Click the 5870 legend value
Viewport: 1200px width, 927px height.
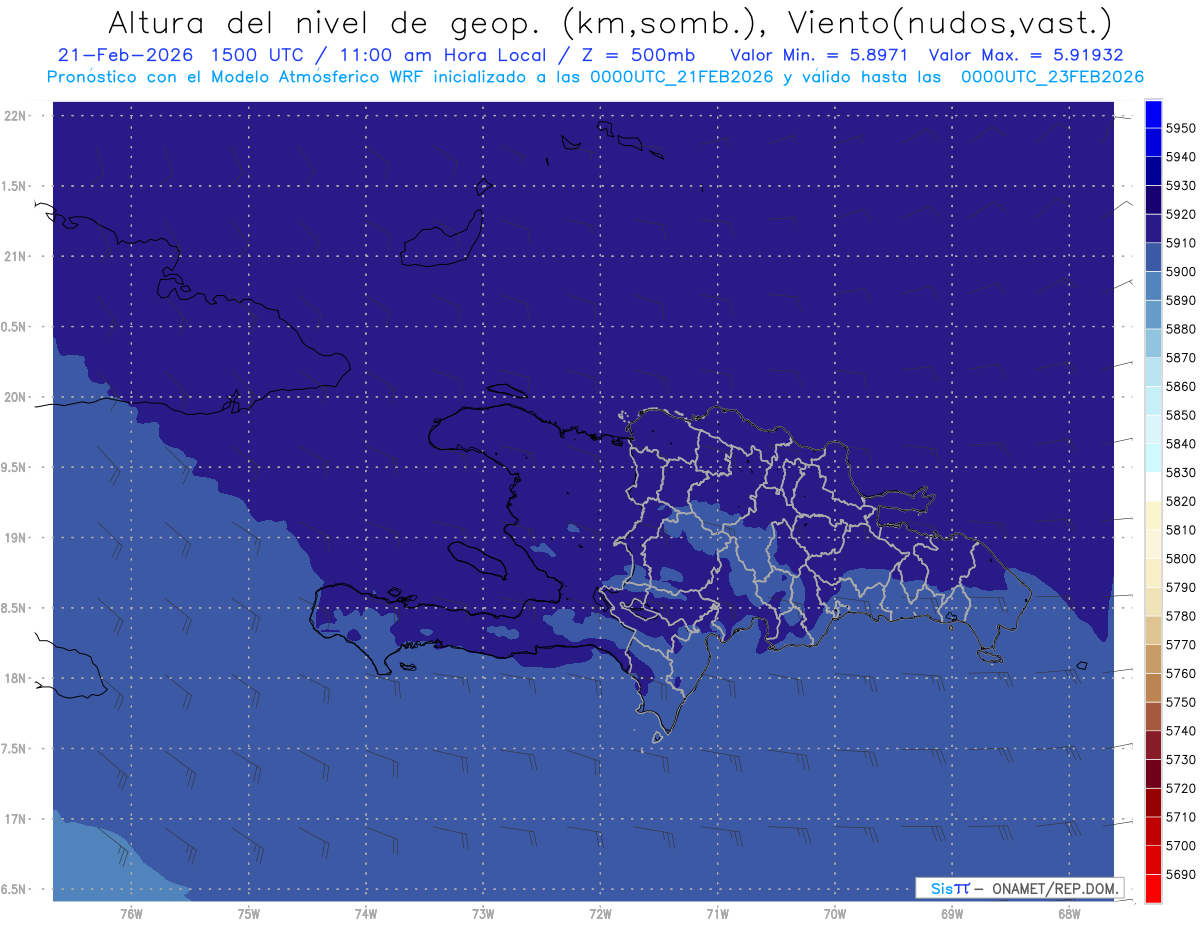1181,358
